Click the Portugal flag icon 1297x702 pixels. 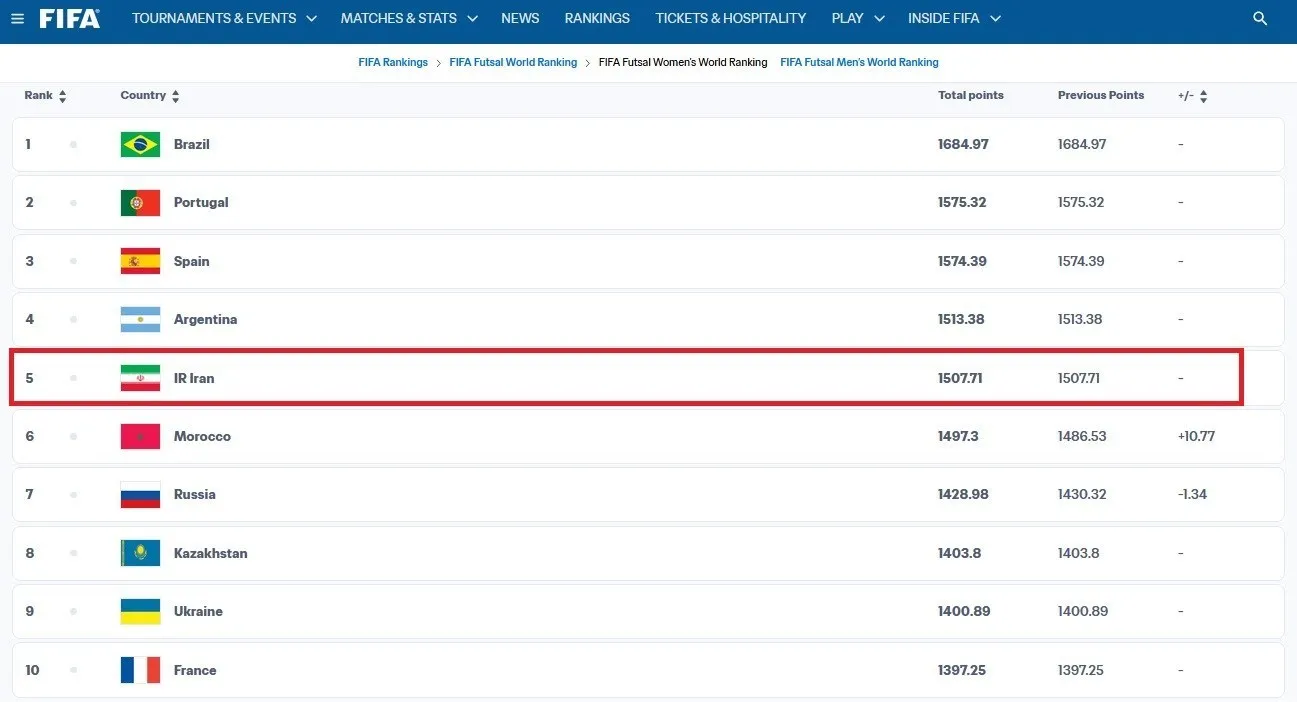(140, 203)
